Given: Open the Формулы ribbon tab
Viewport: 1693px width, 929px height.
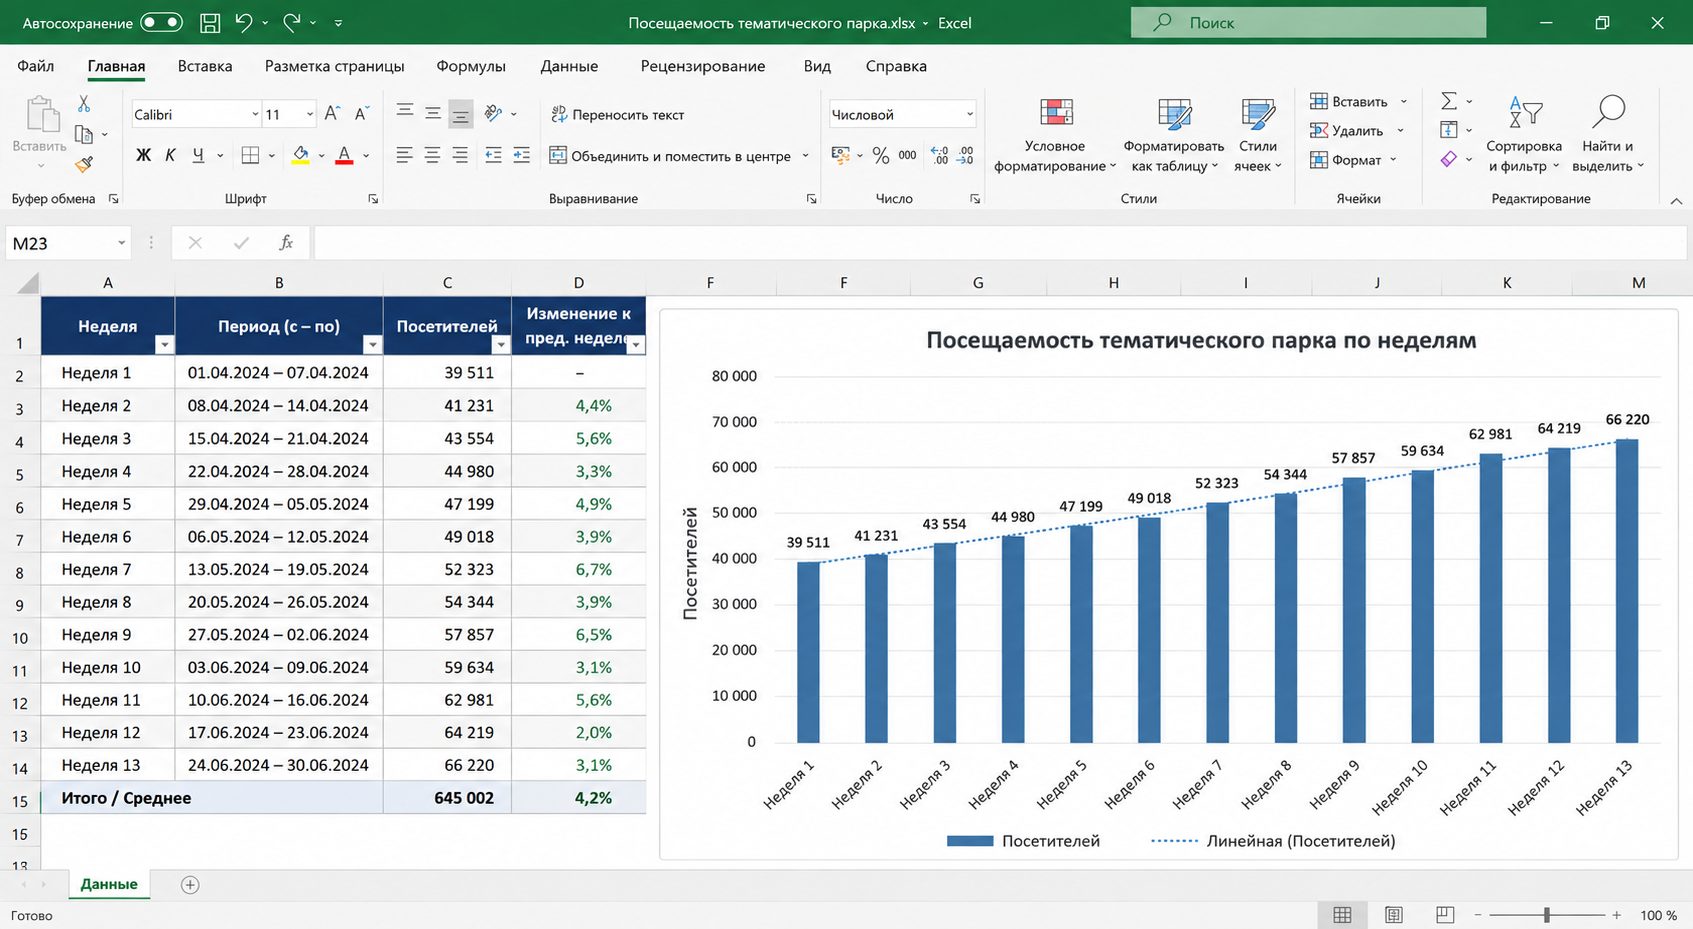Looking at the screenshot, I should pyautogui.click(x=471, y=66).
